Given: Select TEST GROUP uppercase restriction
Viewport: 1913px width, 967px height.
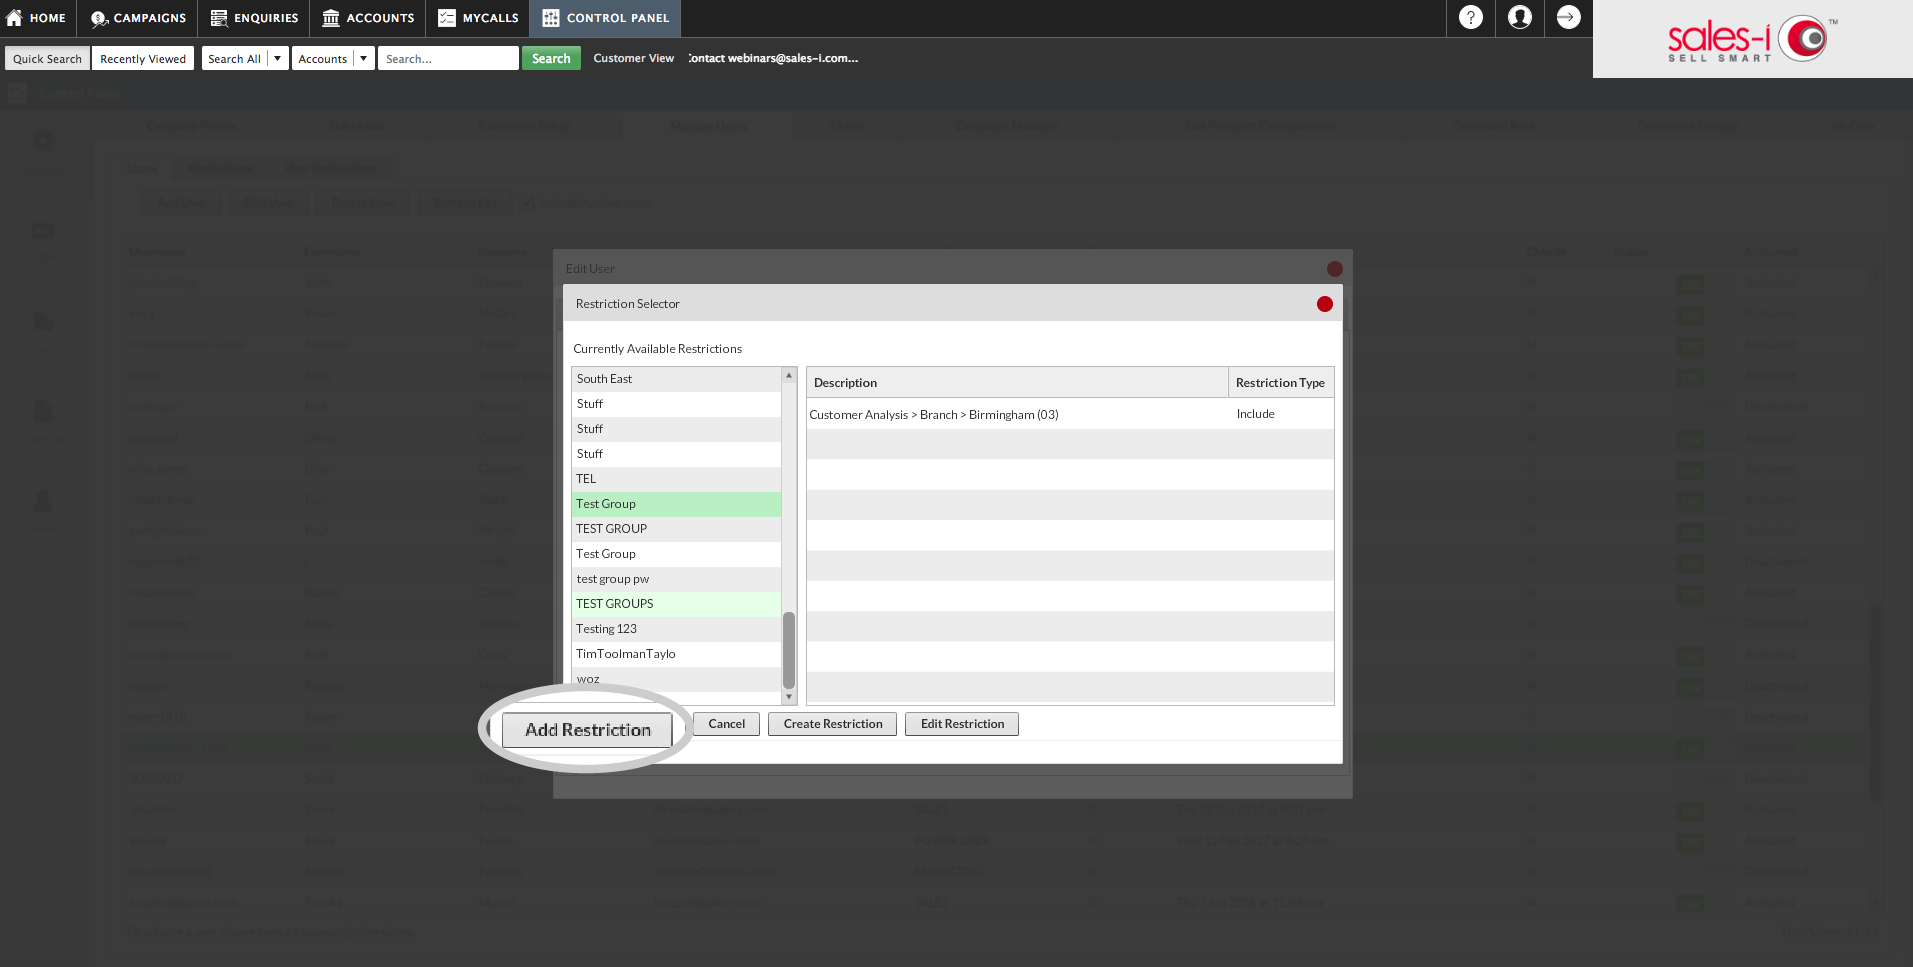Looking at the screenshot, I should click(676, 529).
